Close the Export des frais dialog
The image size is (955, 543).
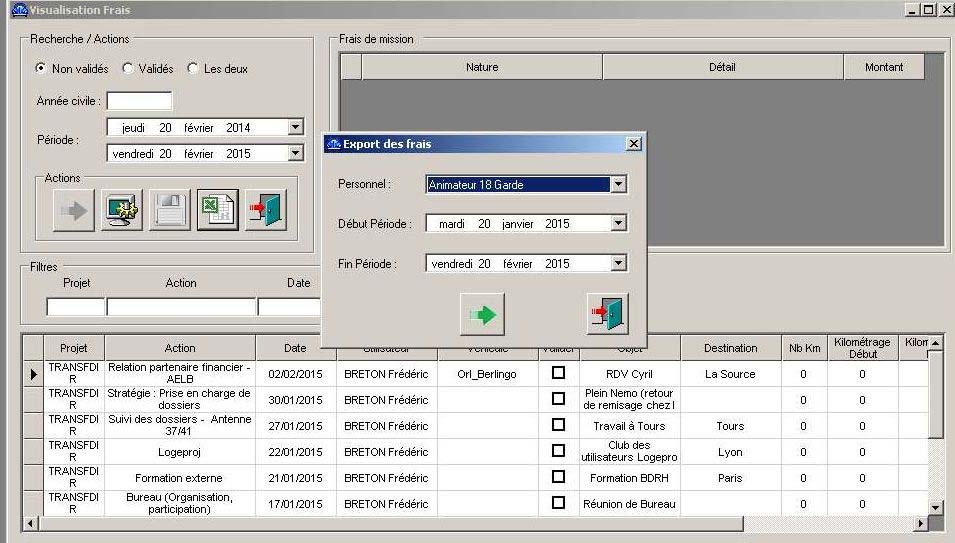pyautogui.click(x=633, y=144)
